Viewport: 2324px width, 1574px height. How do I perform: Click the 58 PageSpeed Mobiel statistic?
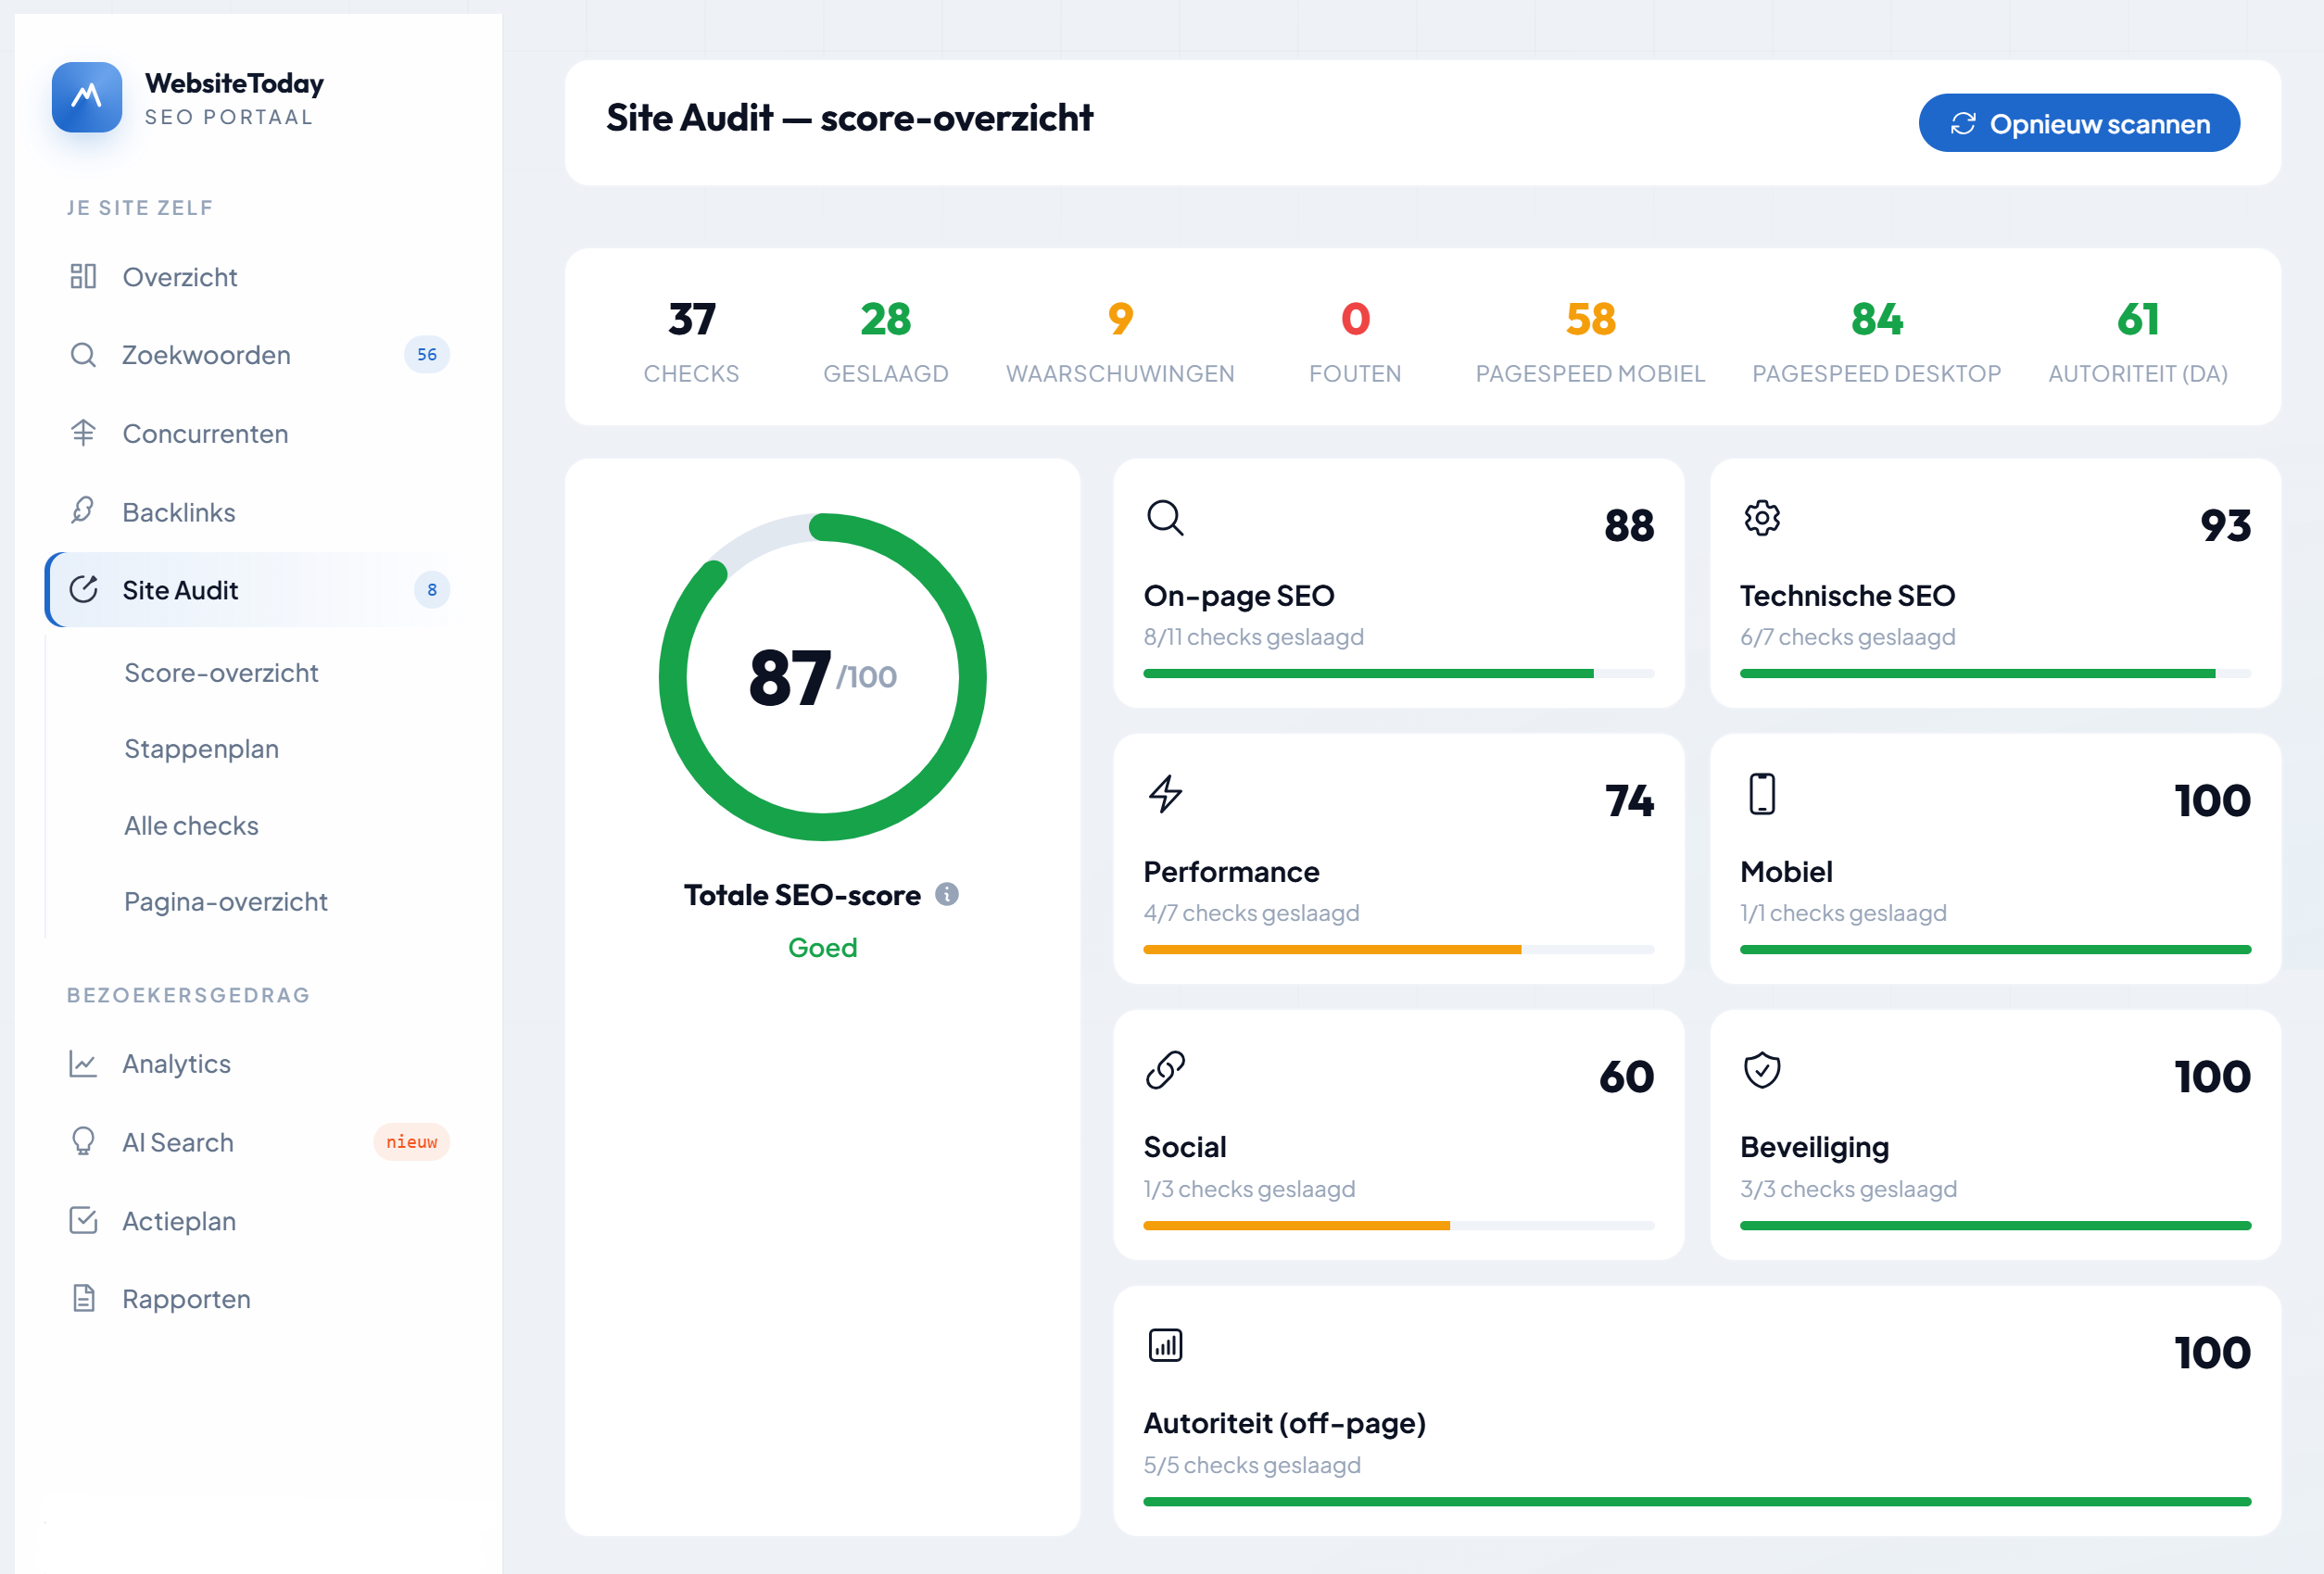coord(1590,342)
